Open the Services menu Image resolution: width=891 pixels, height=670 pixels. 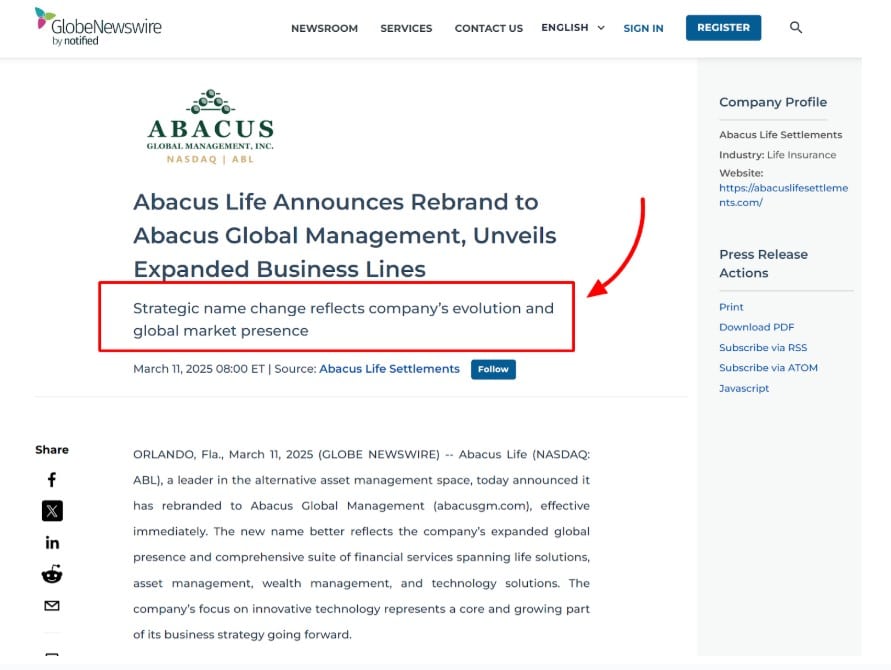[x=406, y=28]
